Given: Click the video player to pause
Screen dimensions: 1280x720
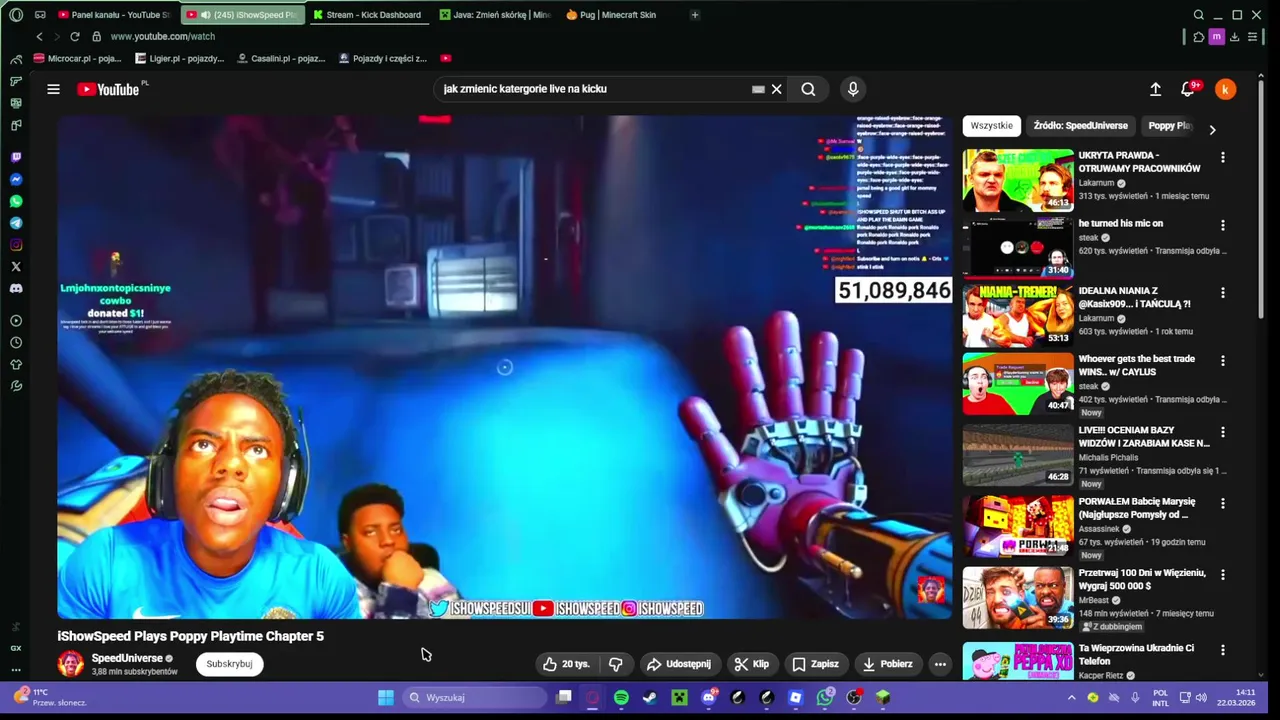Looking at the screenshot, I should point(504,367).
